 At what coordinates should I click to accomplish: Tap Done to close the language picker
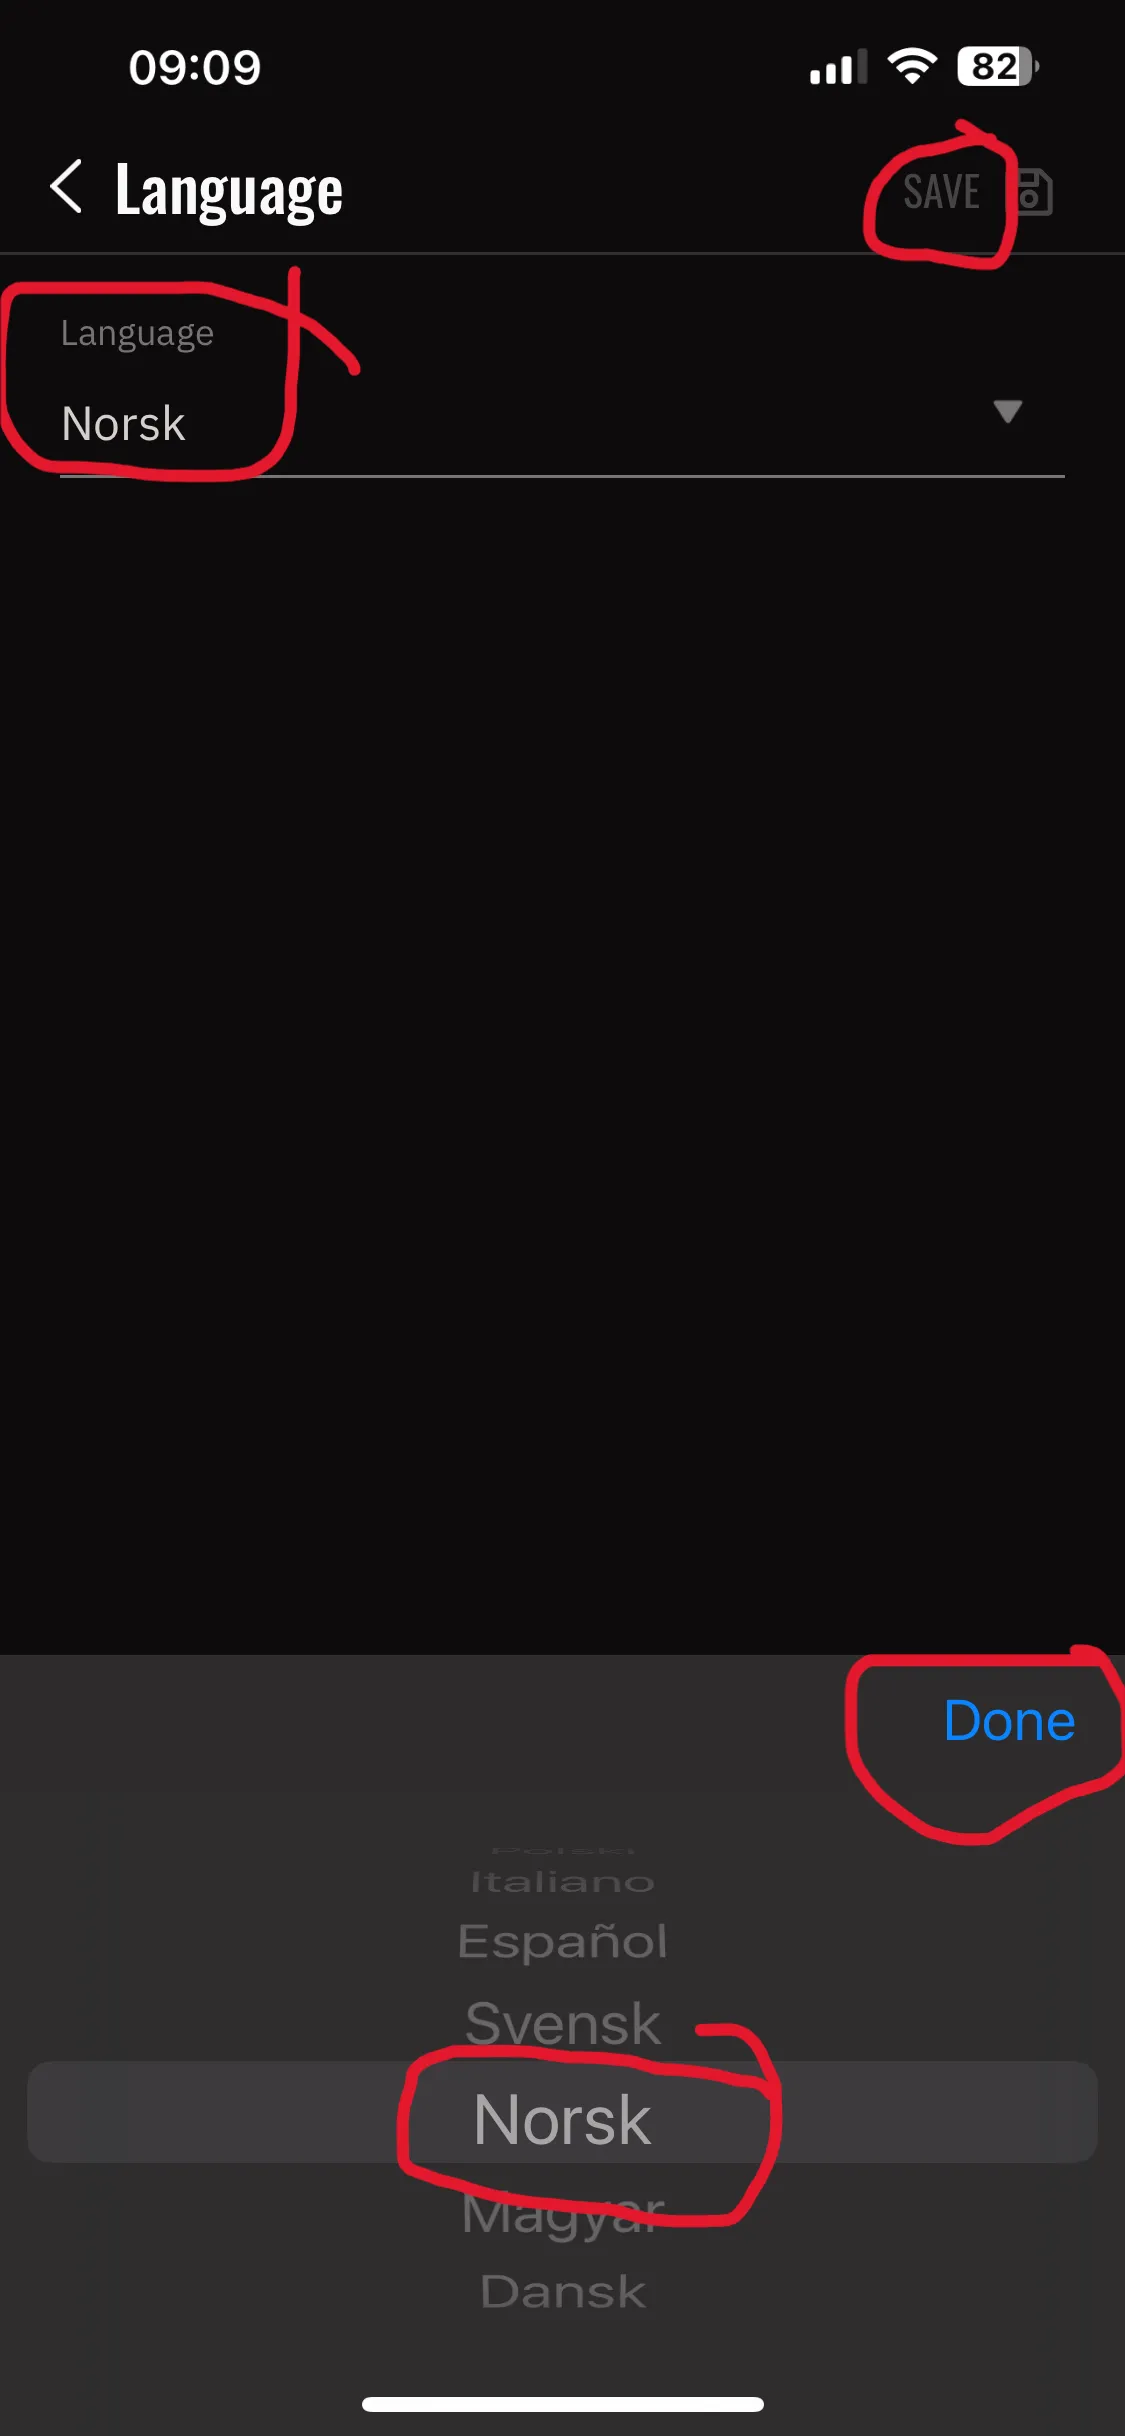(1009, 1721)
